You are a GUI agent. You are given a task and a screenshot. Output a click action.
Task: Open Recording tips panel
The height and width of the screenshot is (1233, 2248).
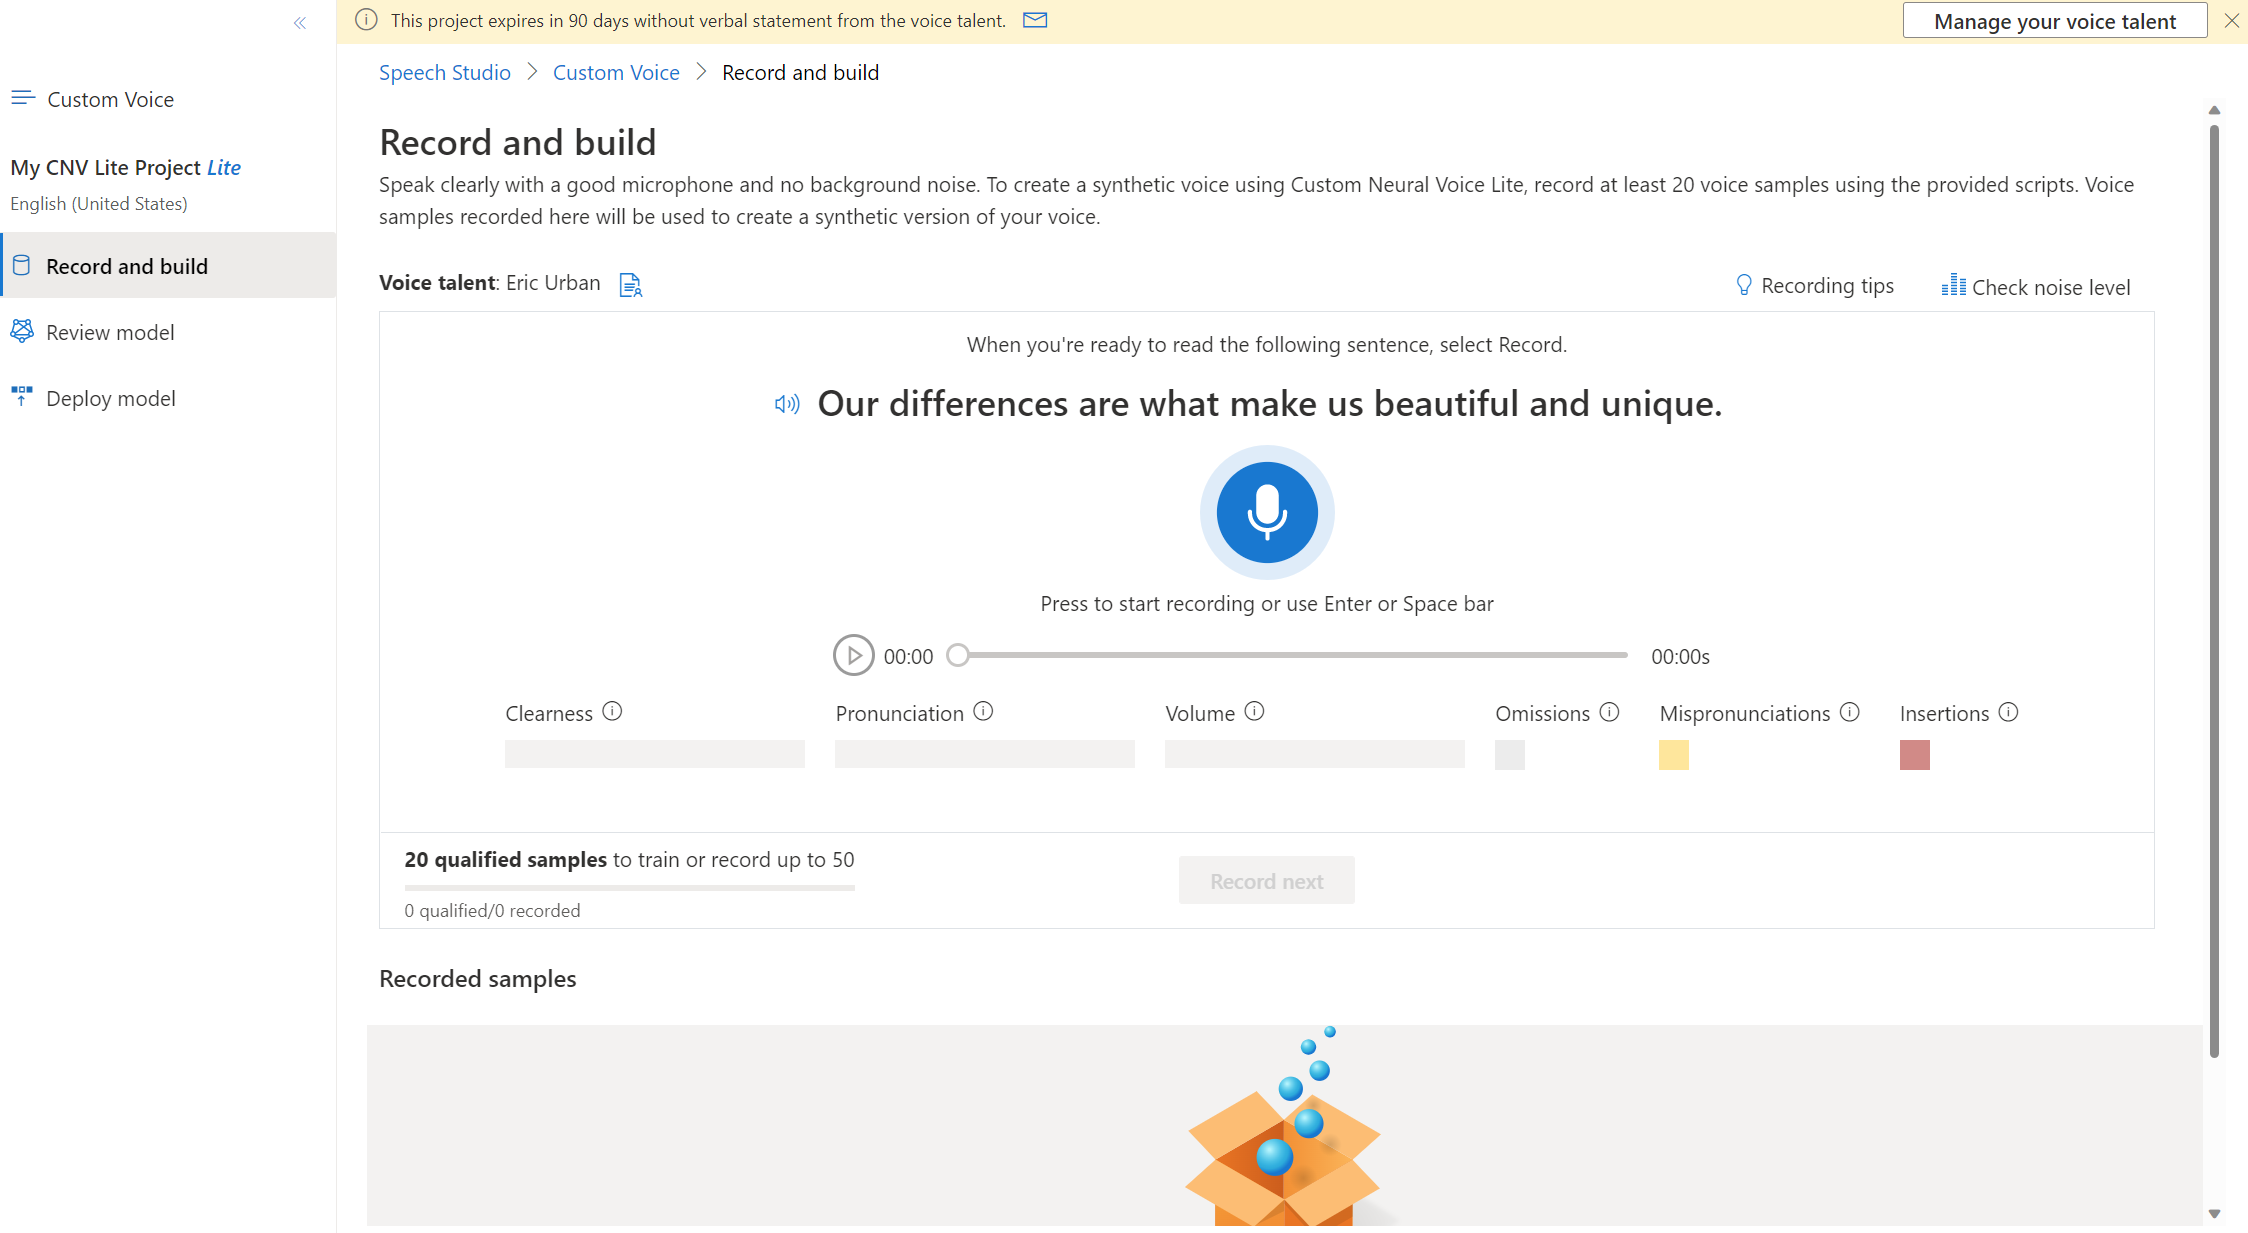[x=1815, y=285]
